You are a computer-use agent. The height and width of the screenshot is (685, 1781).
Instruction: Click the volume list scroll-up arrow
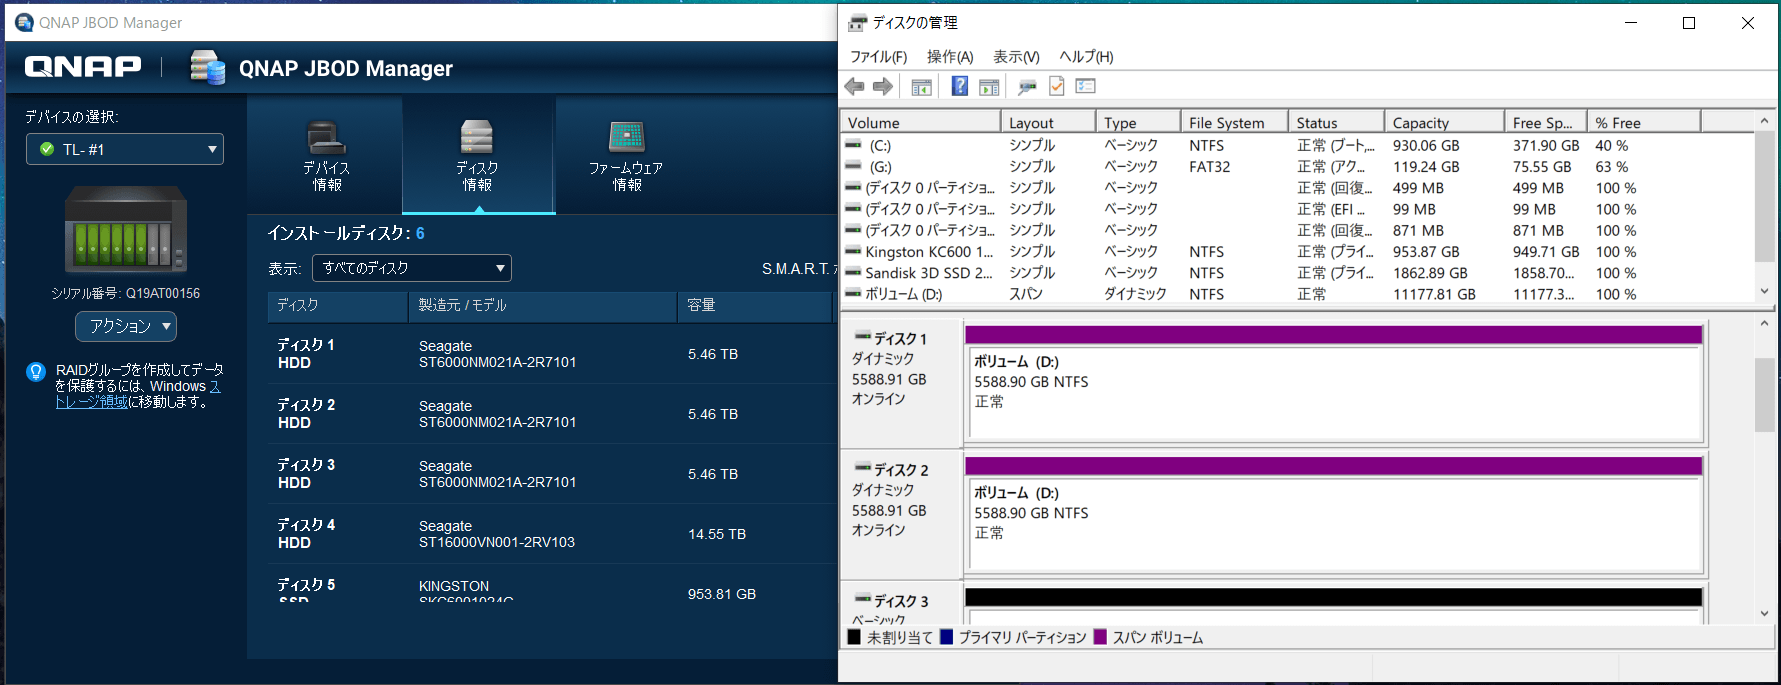(1764, 121)
